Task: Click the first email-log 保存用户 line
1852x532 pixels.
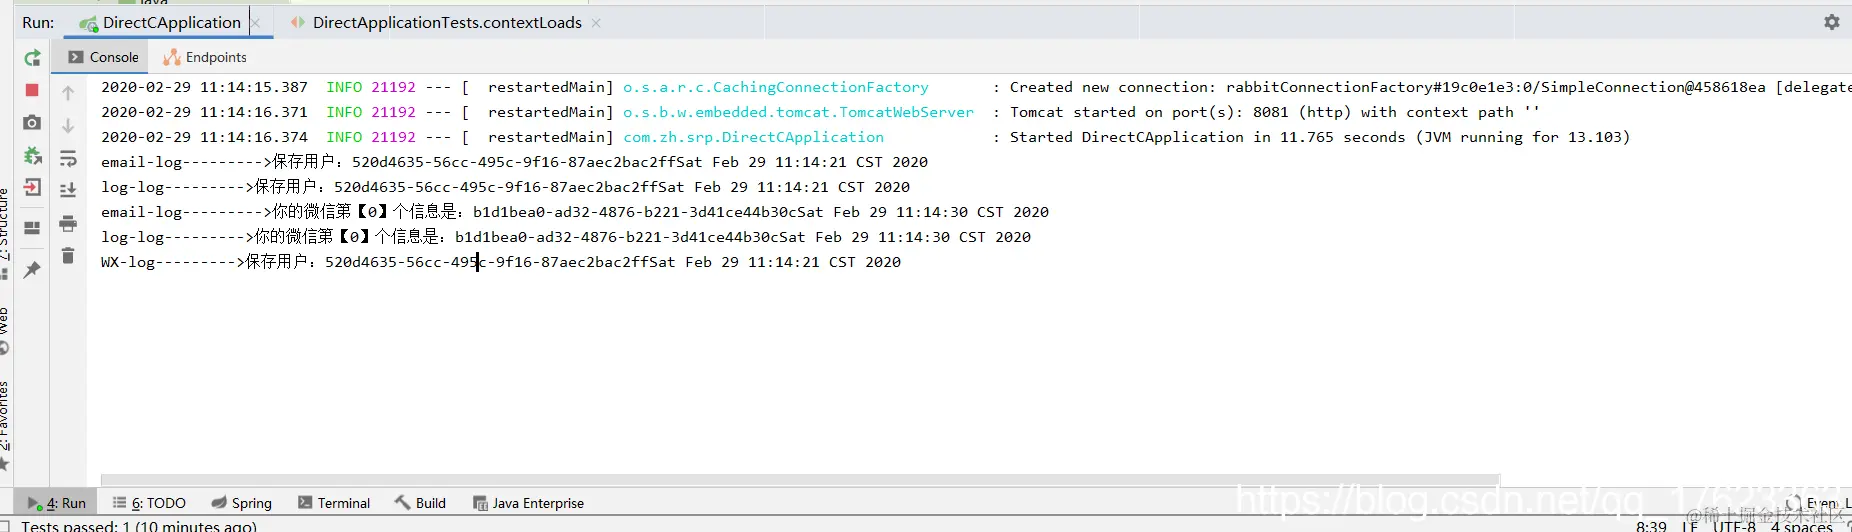Action: pos(514,162)
